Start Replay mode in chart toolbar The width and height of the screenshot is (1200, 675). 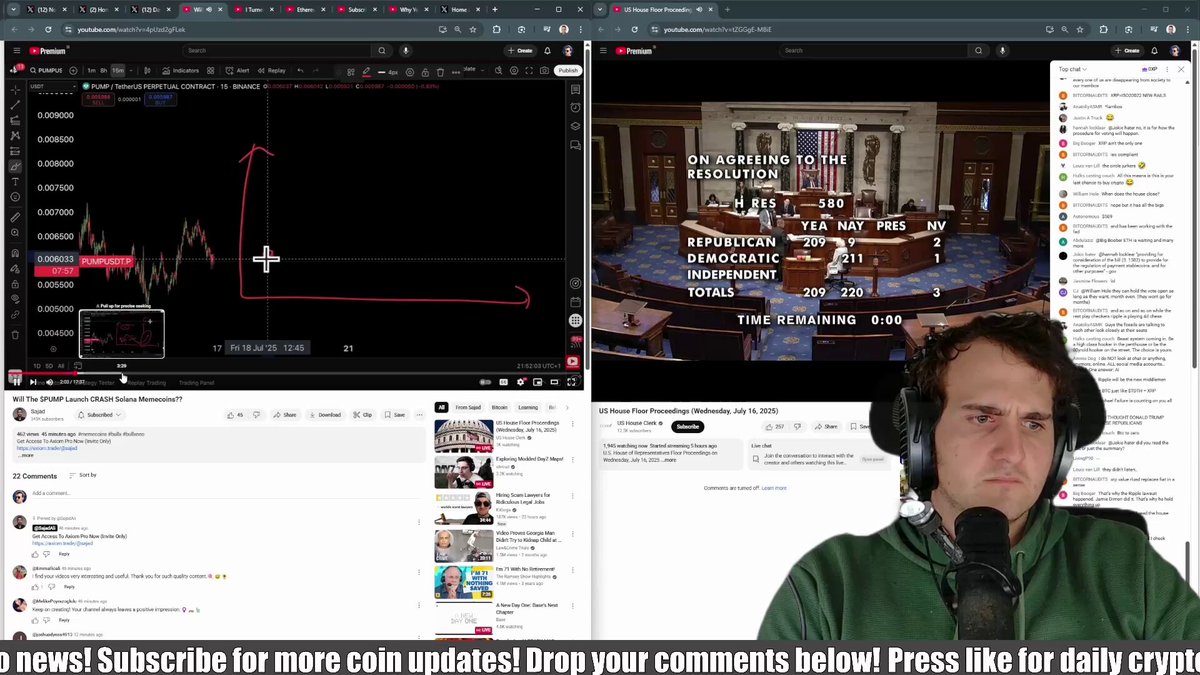coord(271,71)
